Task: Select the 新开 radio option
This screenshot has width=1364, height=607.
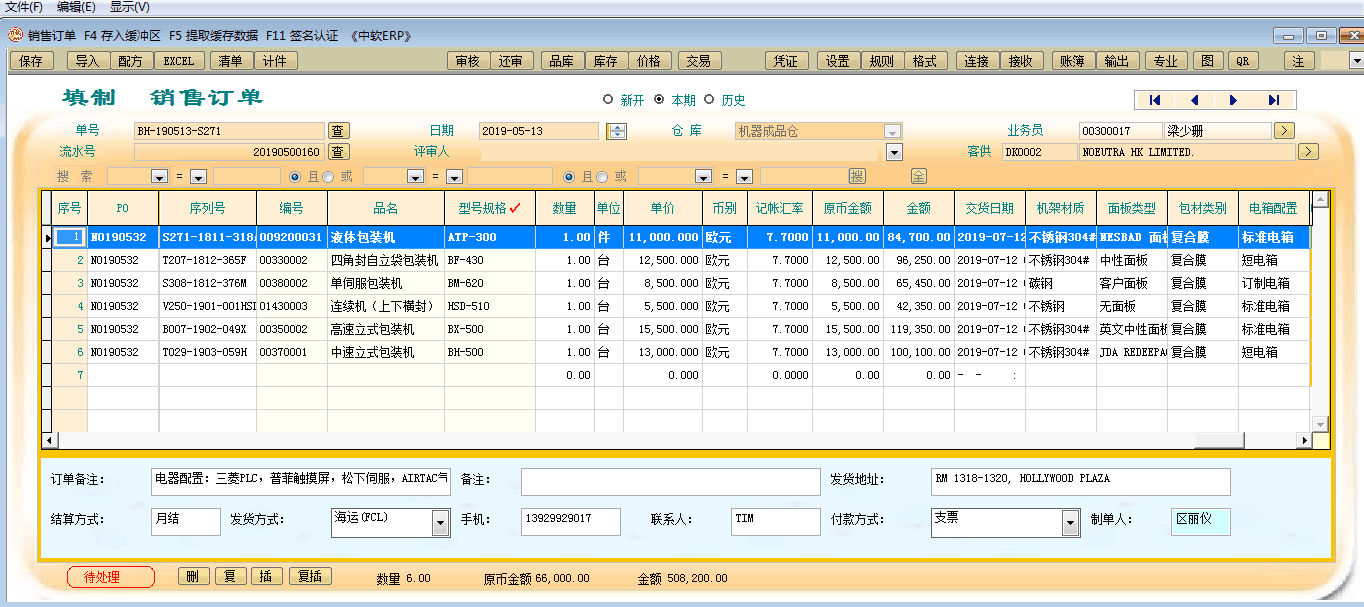Action: (x=608, y=100)
